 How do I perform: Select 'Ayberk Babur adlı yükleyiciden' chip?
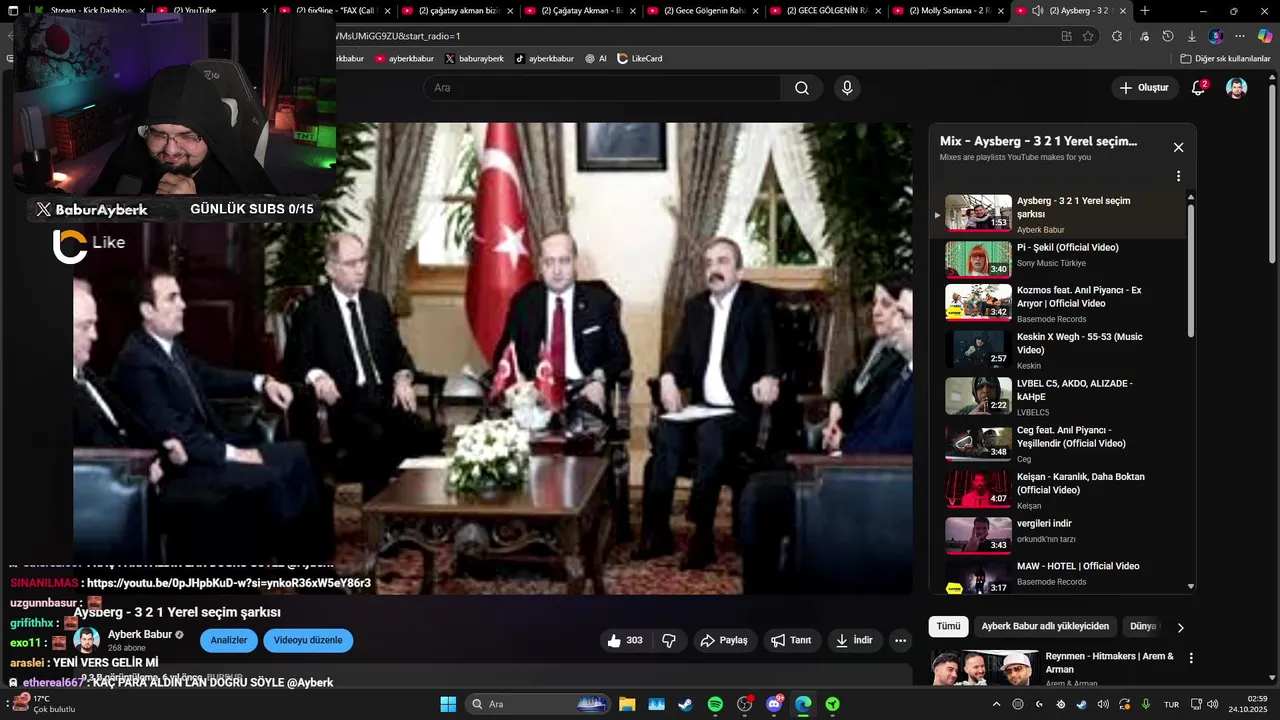tap(1045, 626)
